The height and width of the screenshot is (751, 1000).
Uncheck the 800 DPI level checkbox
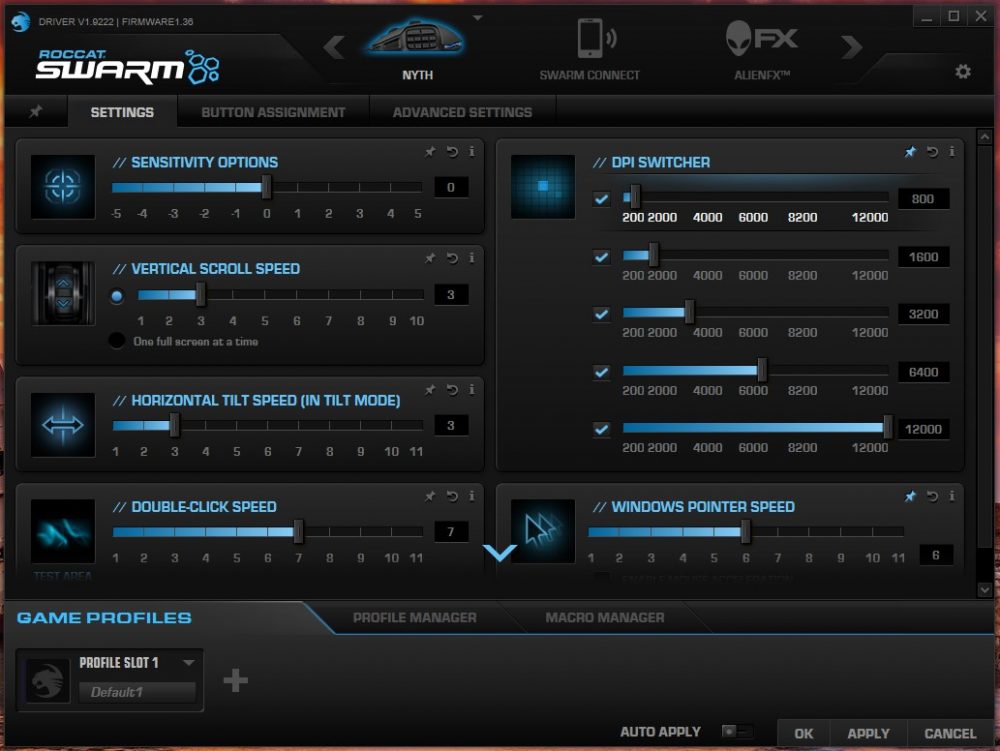[x=601, y=199]
